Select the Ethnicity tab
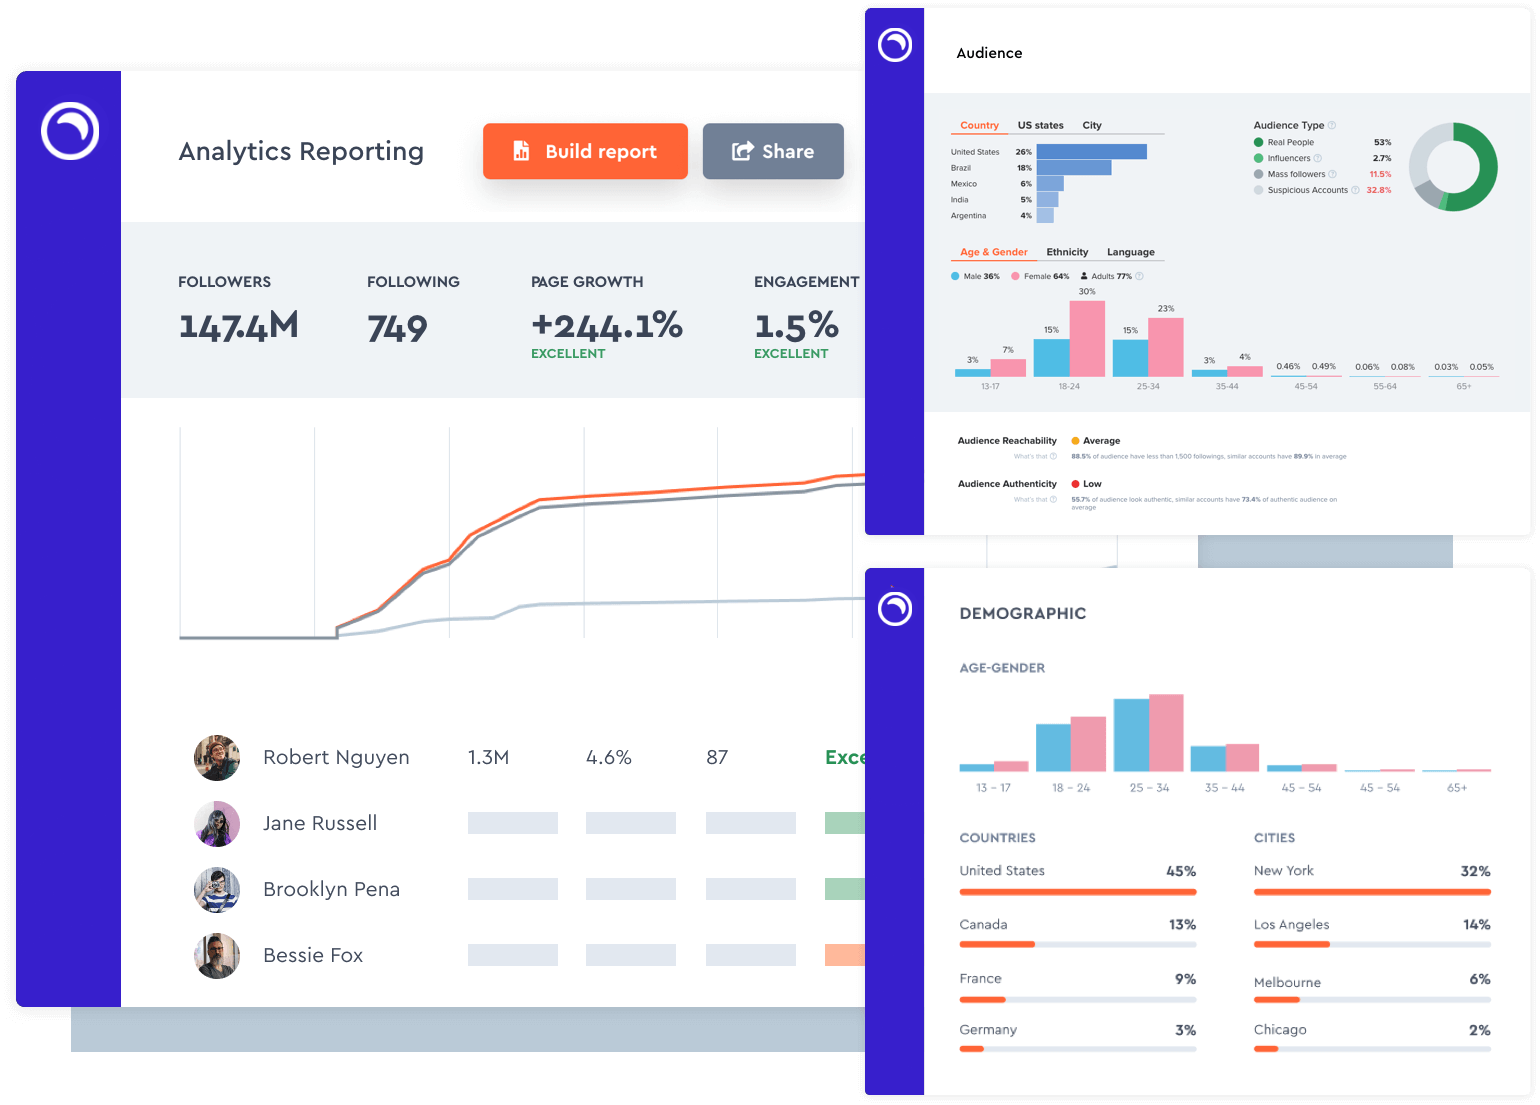The width and height of the screenshot is (1540, 1105). click(1067, 252)
